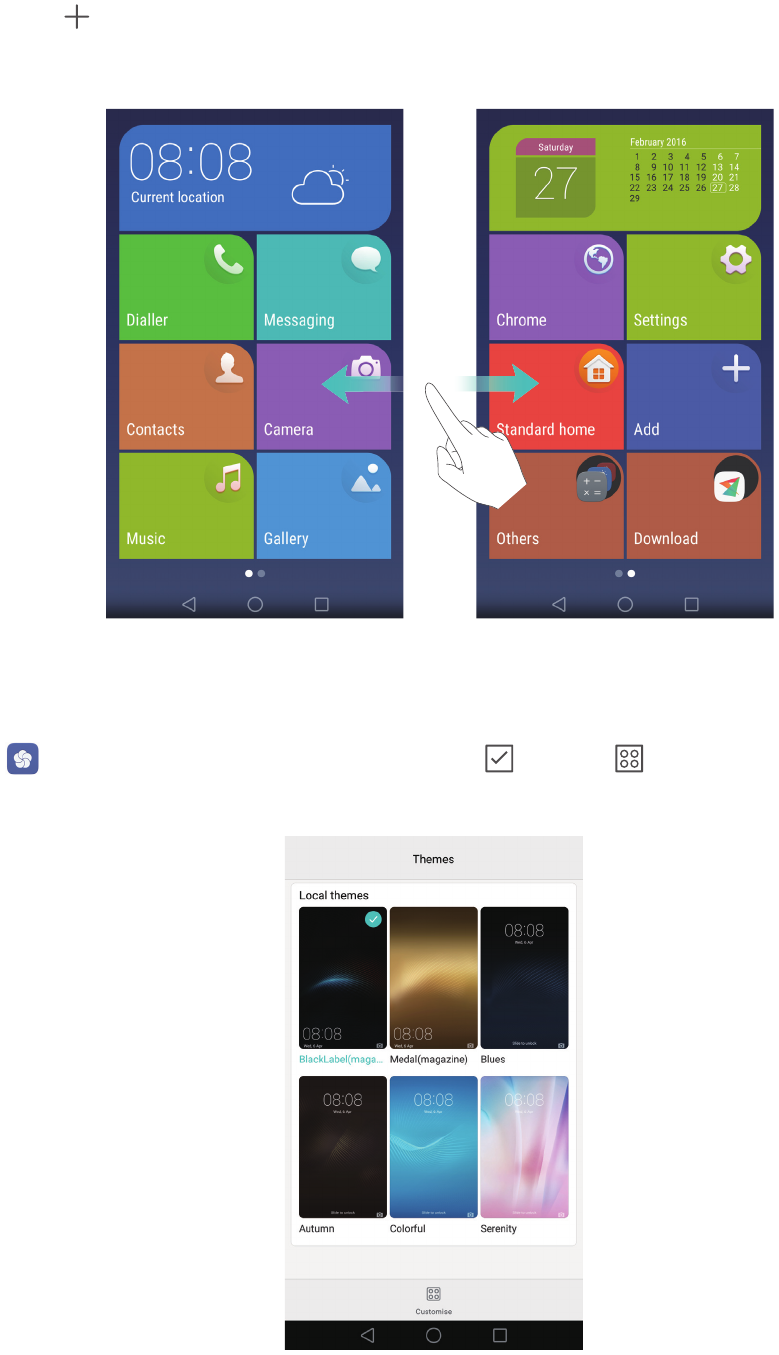This screenshot has width=779, height=1355.
Task: Pick the Colorful theme
Action: point(433,1147)
